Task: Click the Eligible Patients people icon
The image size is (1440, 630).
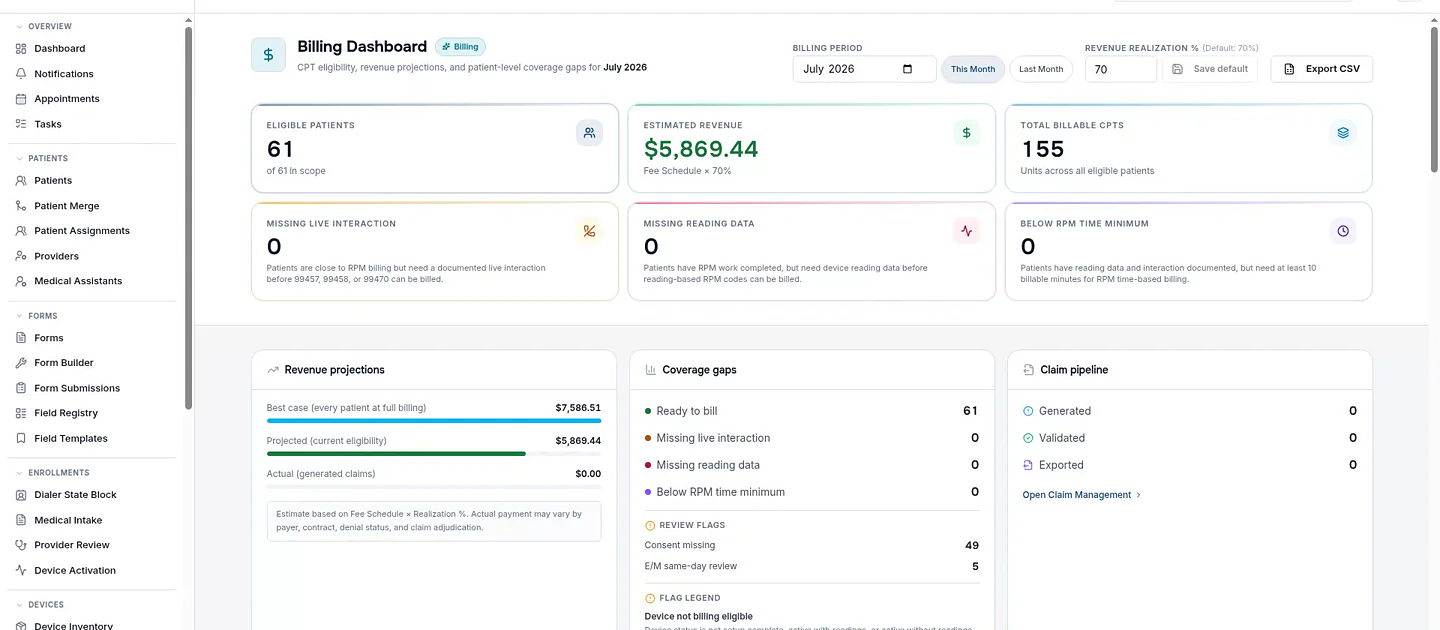Action: click(589, 132)
